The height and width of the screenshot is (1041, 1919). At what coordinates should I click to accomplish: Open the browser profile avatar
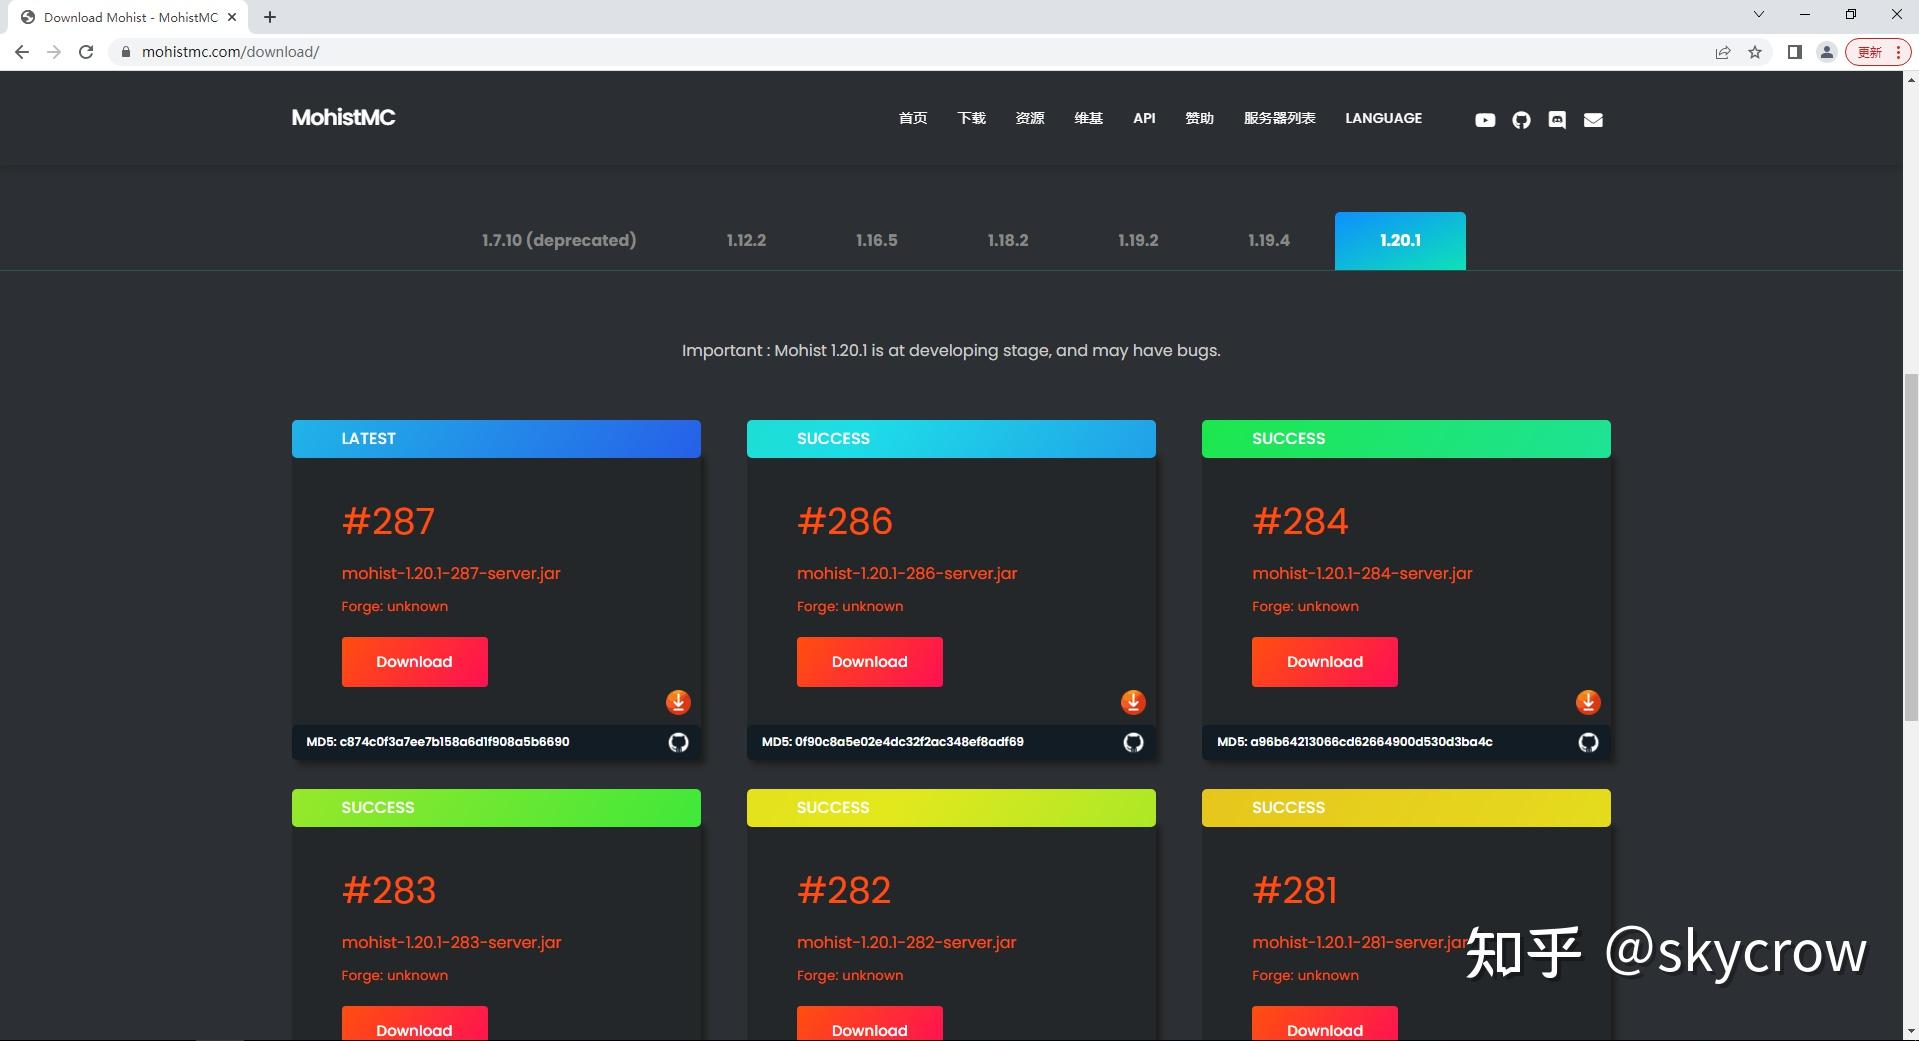(x=1827, y=52)
